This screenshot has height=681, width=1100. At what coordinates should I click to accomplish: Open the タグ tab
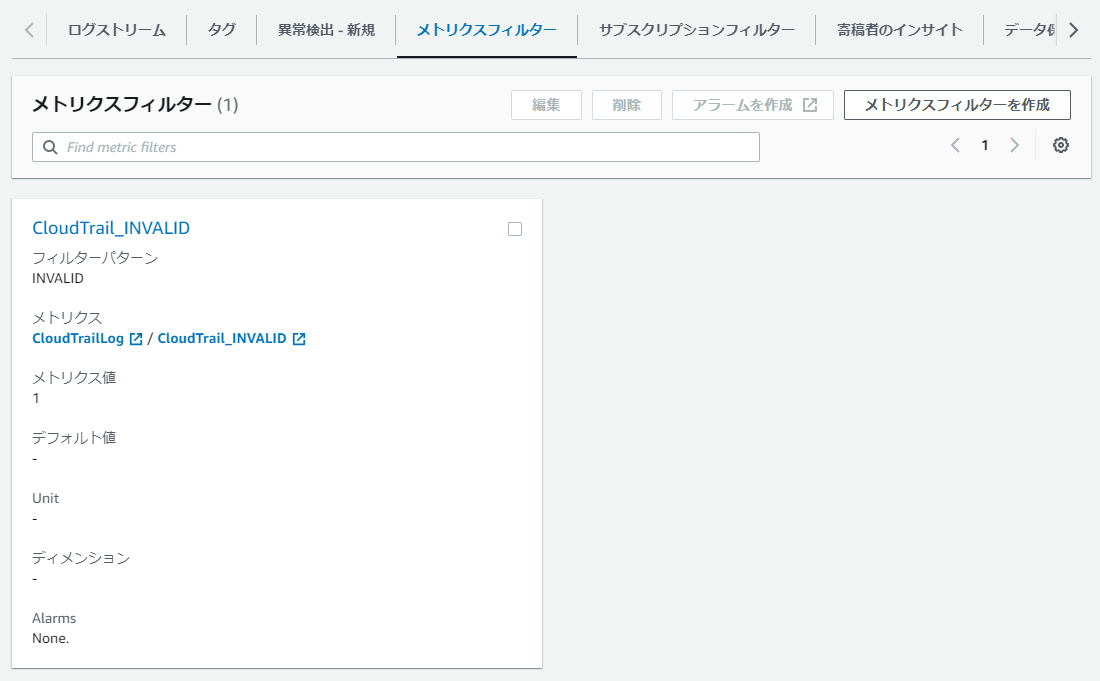(x=222, y=30)
